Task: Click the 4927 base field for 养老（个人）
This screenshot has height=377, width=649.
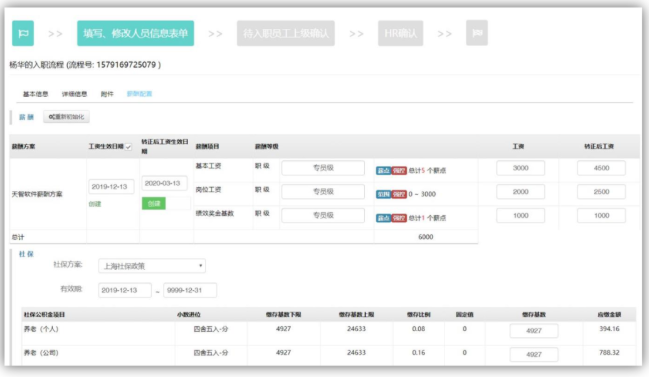Action: coord(534,331)
